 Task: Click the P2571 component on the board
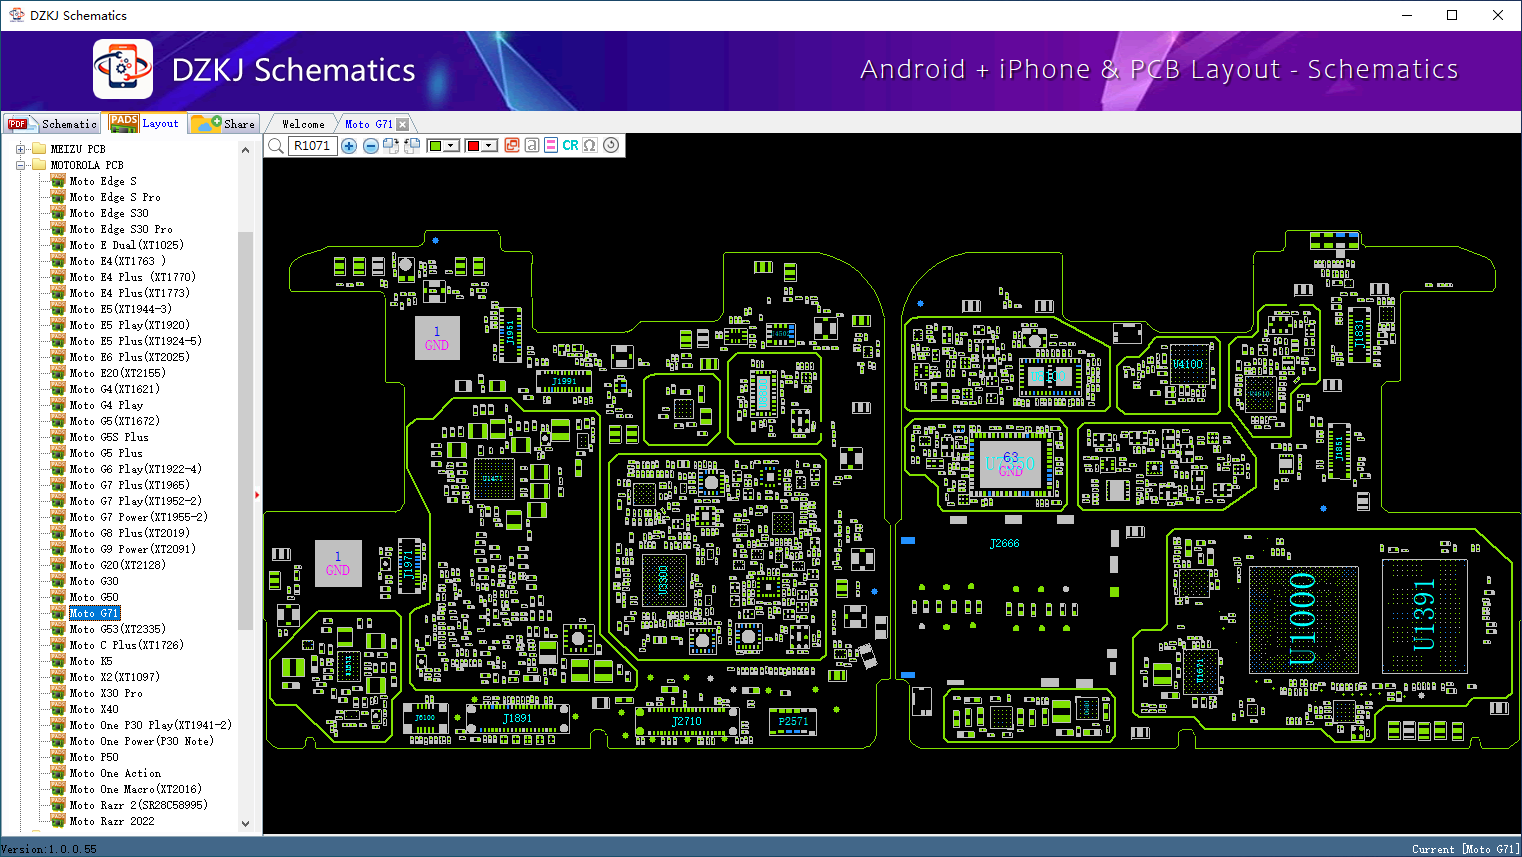point(793,721)
